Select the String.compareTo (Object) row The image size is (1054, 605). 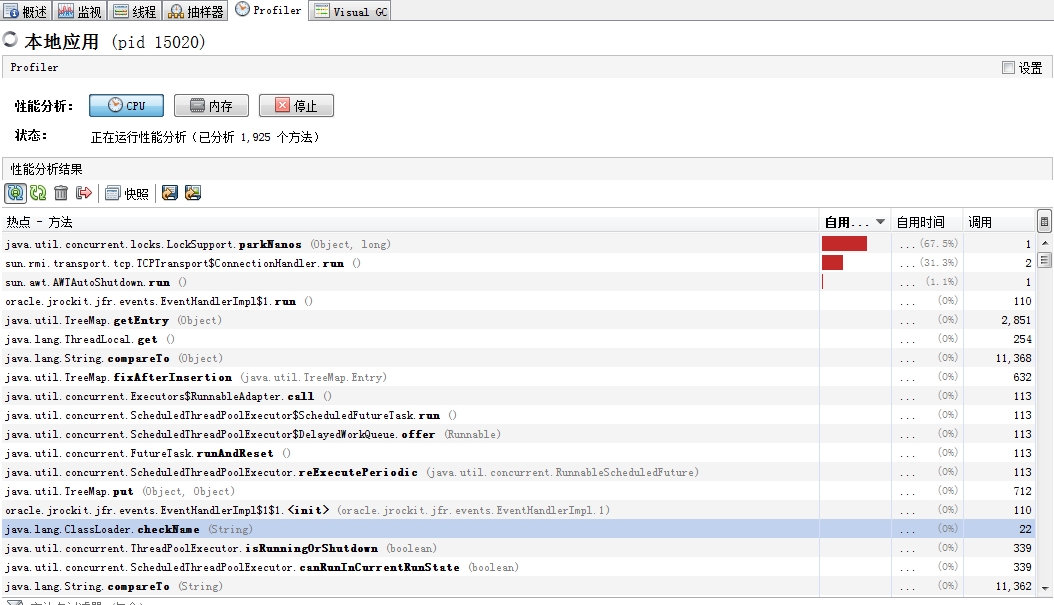click(x=518, y=358)
